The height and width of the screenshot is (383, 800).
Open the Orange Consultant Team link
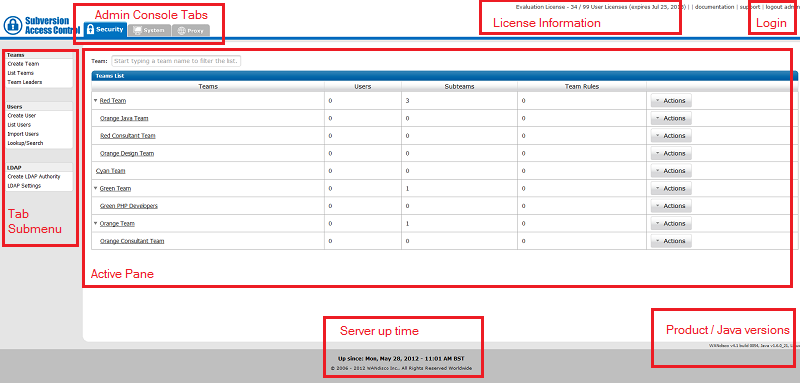(132, 241)
